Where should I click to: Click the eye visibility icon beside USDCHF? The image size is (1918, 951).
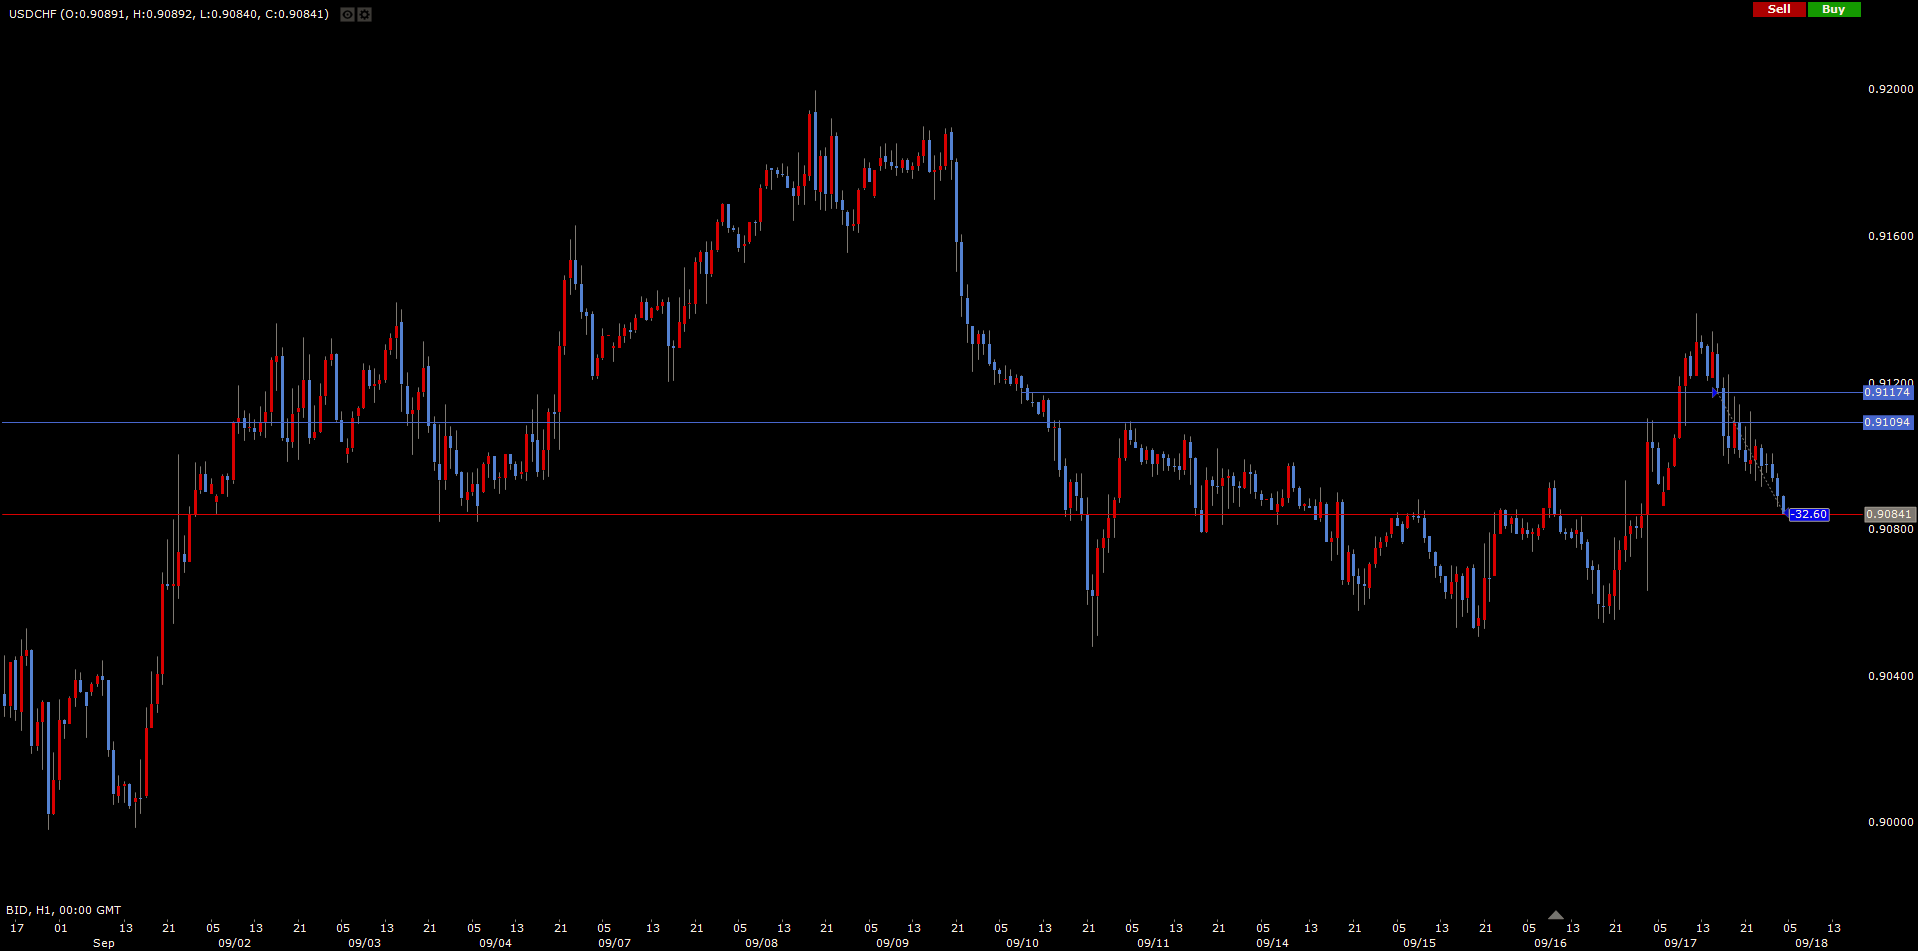coord(347,15)
